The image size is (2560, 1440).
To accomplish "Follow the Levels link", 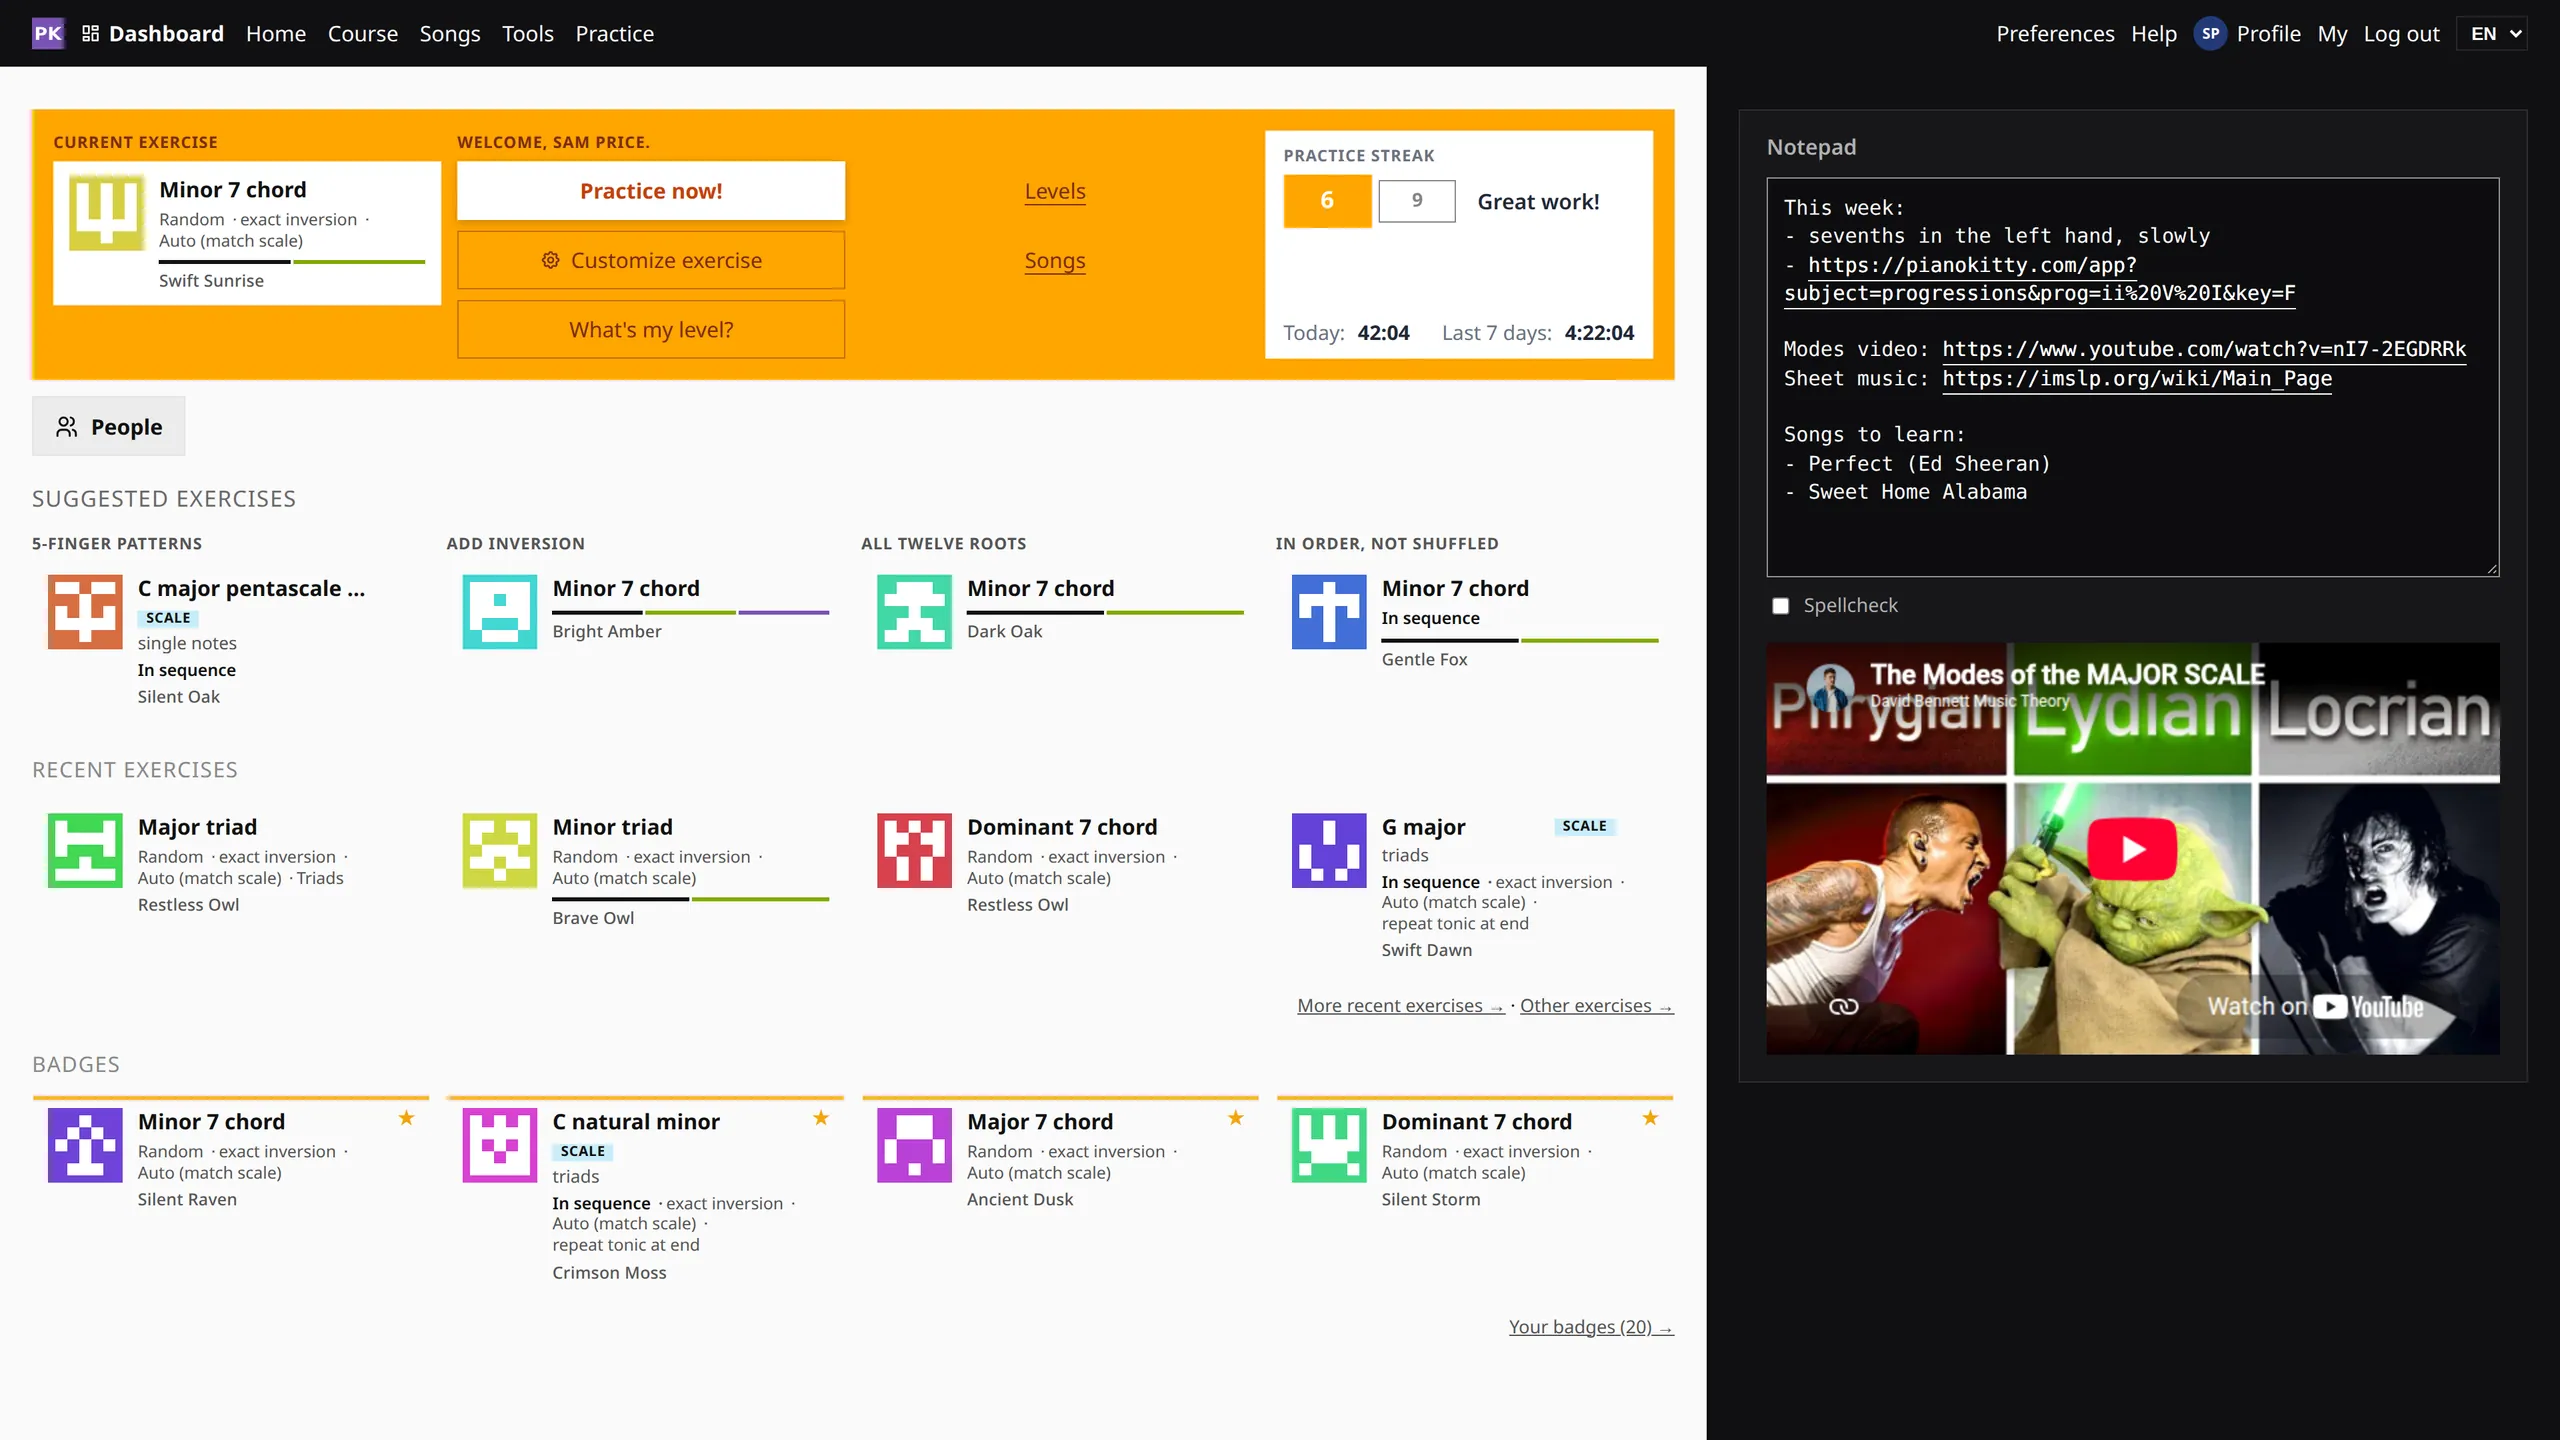I will pyautogui.click(x=1055, y=191).
